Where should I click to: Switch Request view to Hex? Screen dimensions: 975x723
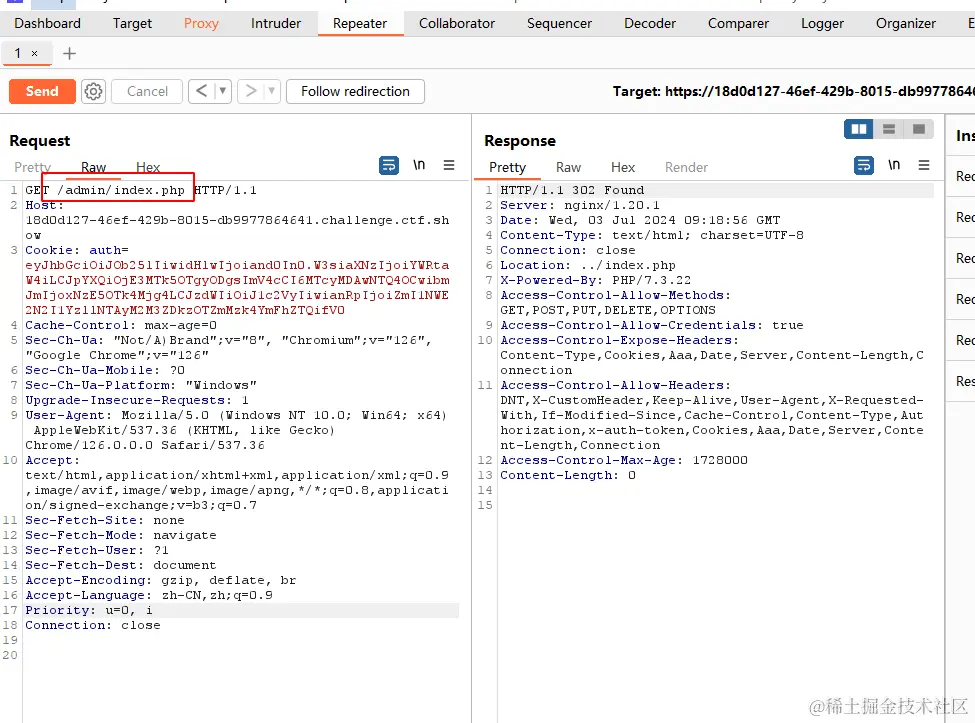tap(148, 167)
